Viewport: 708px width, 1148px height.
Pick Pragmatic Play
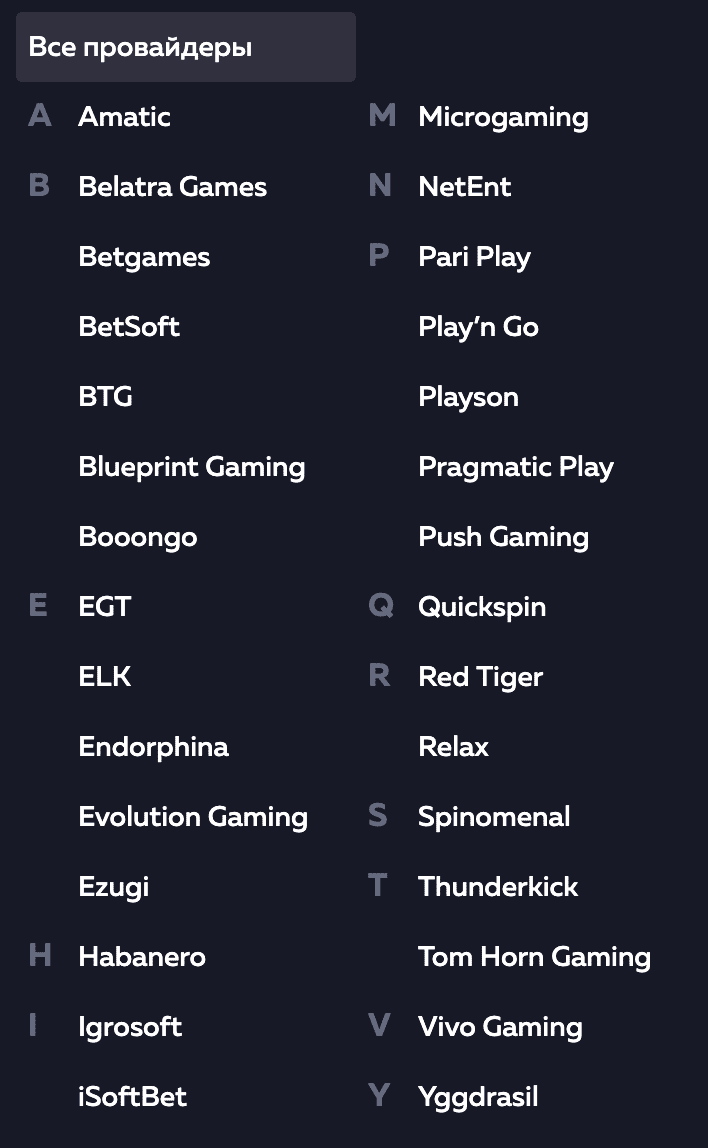coord(515,467)
